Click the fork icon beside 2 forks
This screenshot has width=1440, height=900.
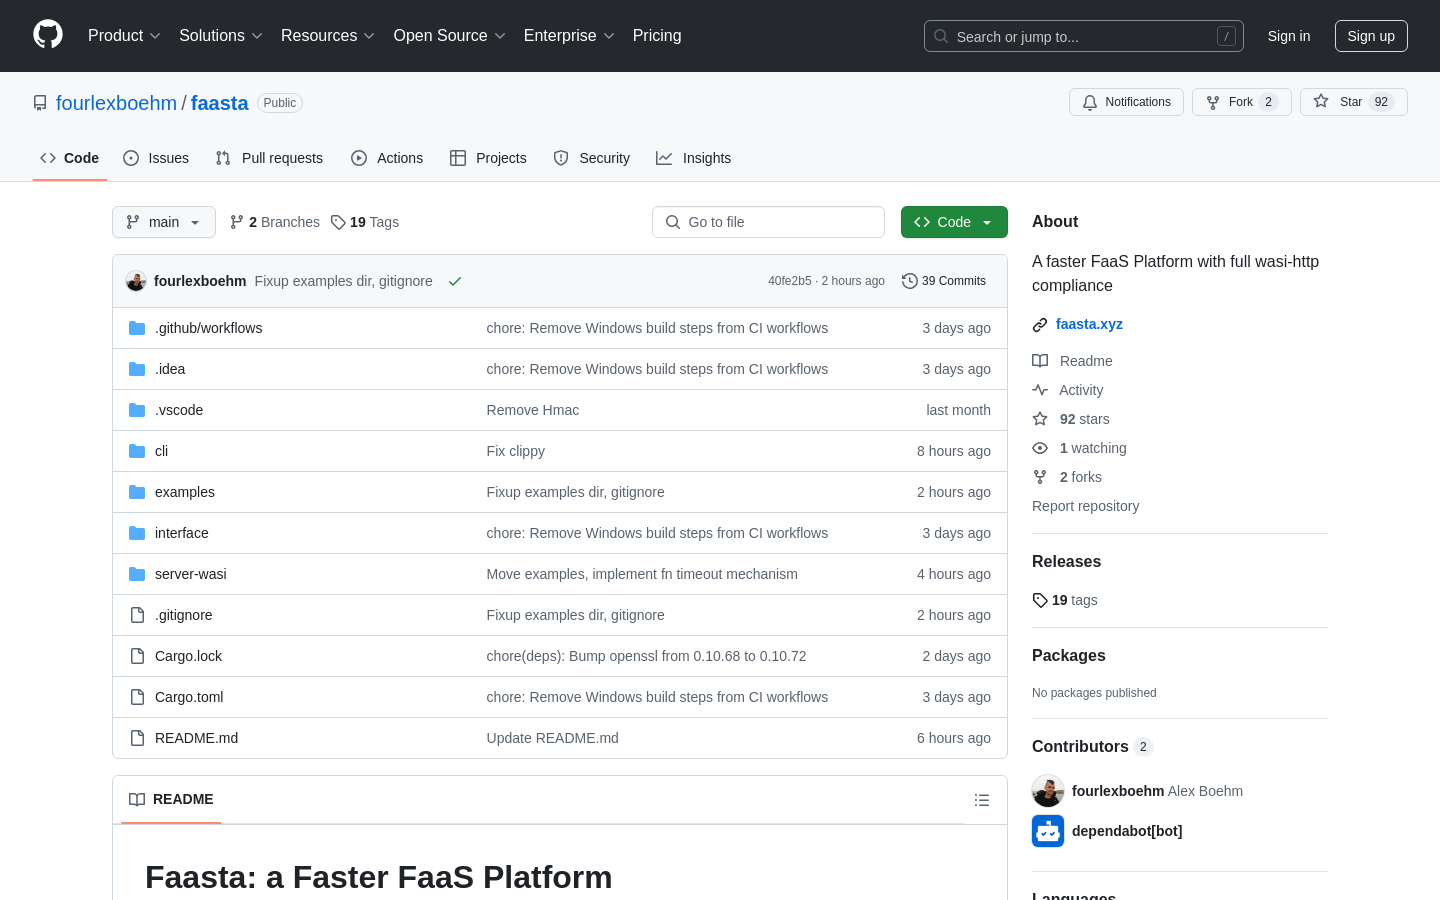1040,477
